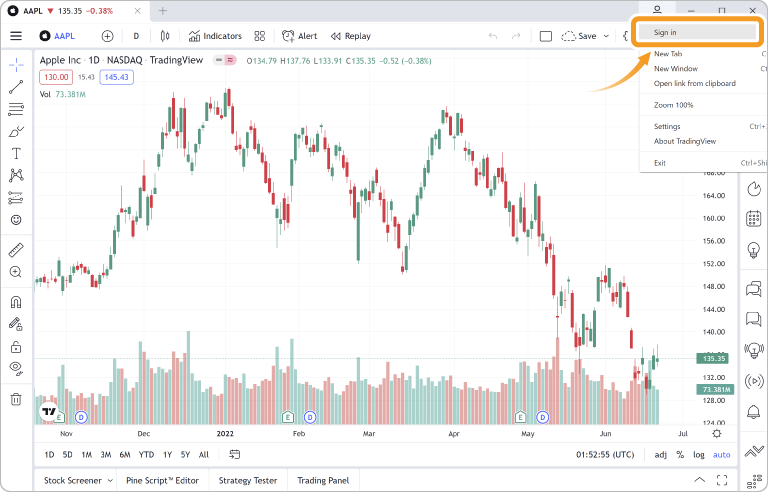Open the calendar icon in right sidebar
The width and height of the screenshot is (768, 492).
(754, 219)
